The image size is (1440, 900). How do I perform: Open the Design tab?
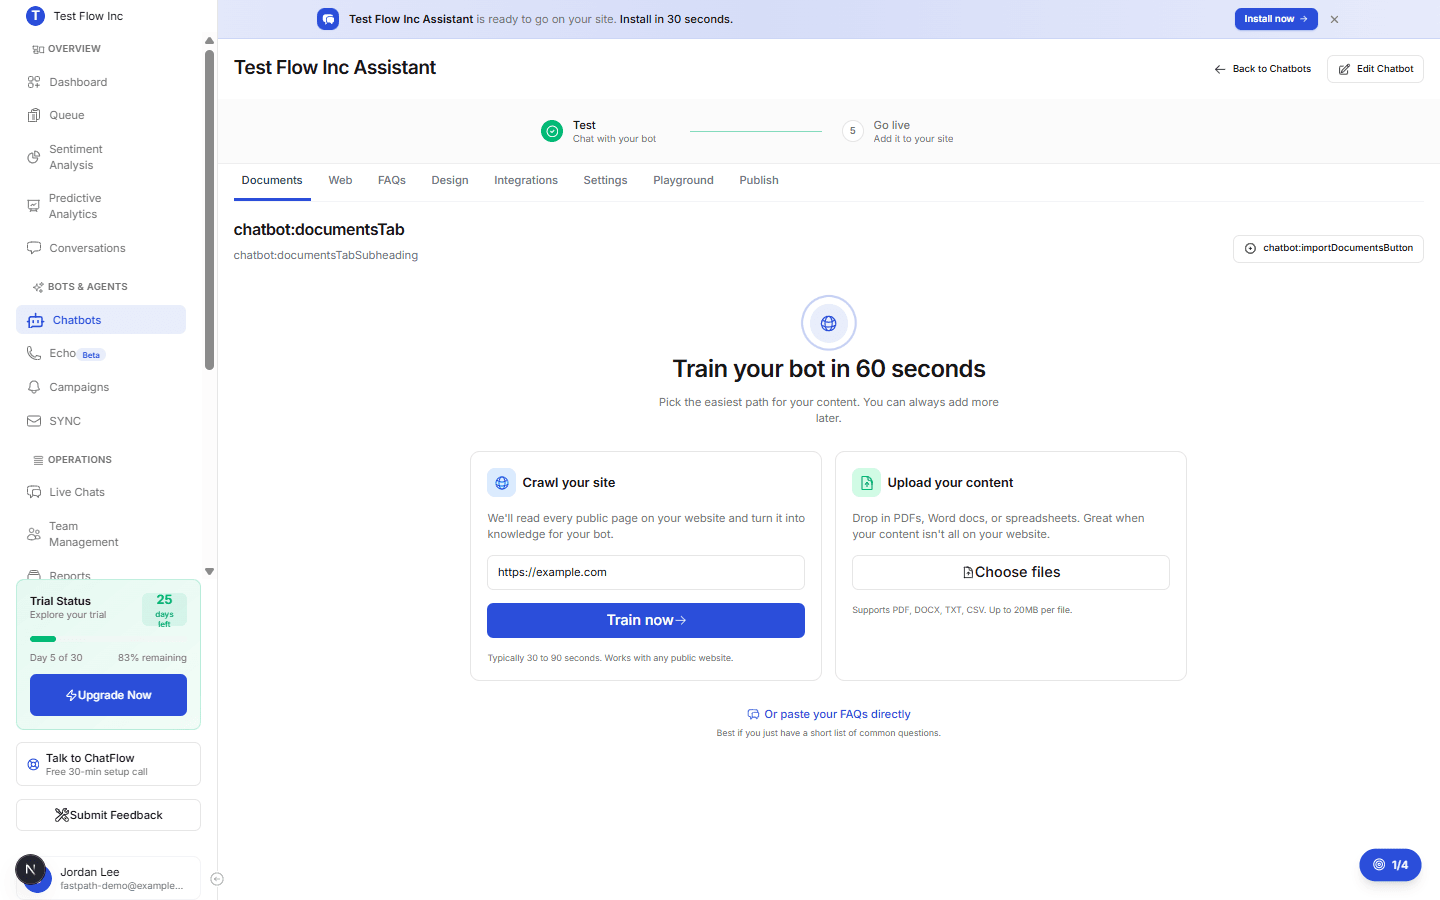click(450, 181)
